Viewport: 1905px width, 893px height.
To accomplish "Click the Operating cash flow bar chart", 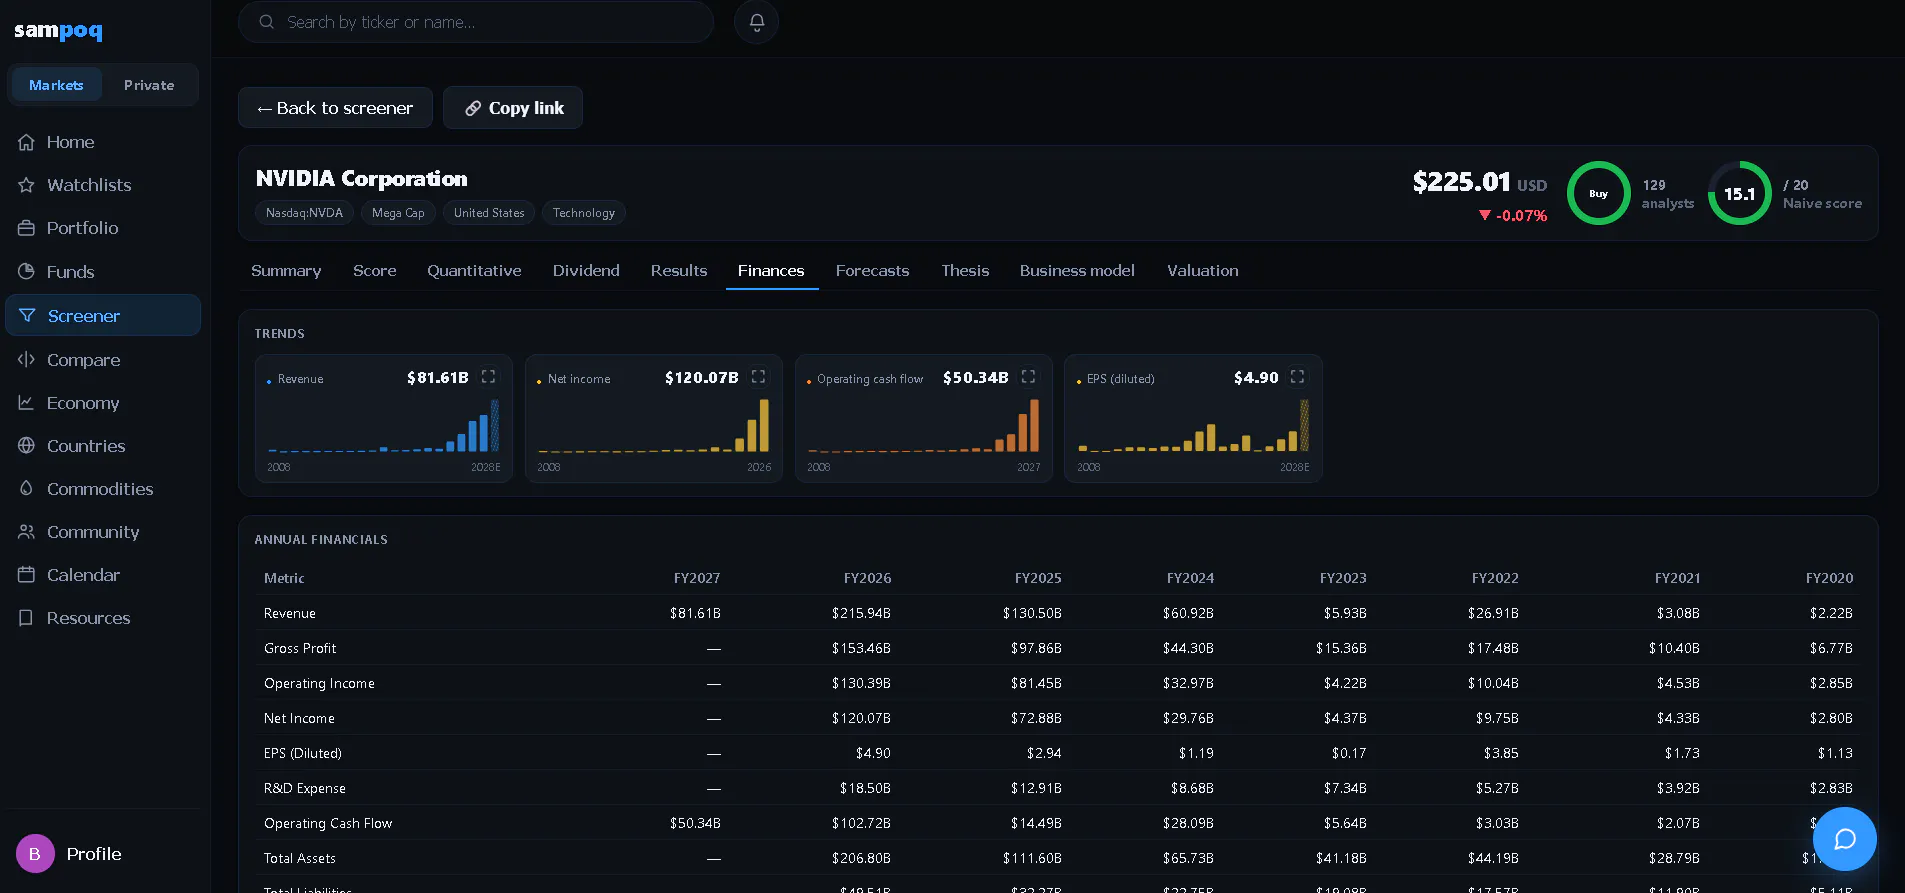I will (x=924, y=426).
